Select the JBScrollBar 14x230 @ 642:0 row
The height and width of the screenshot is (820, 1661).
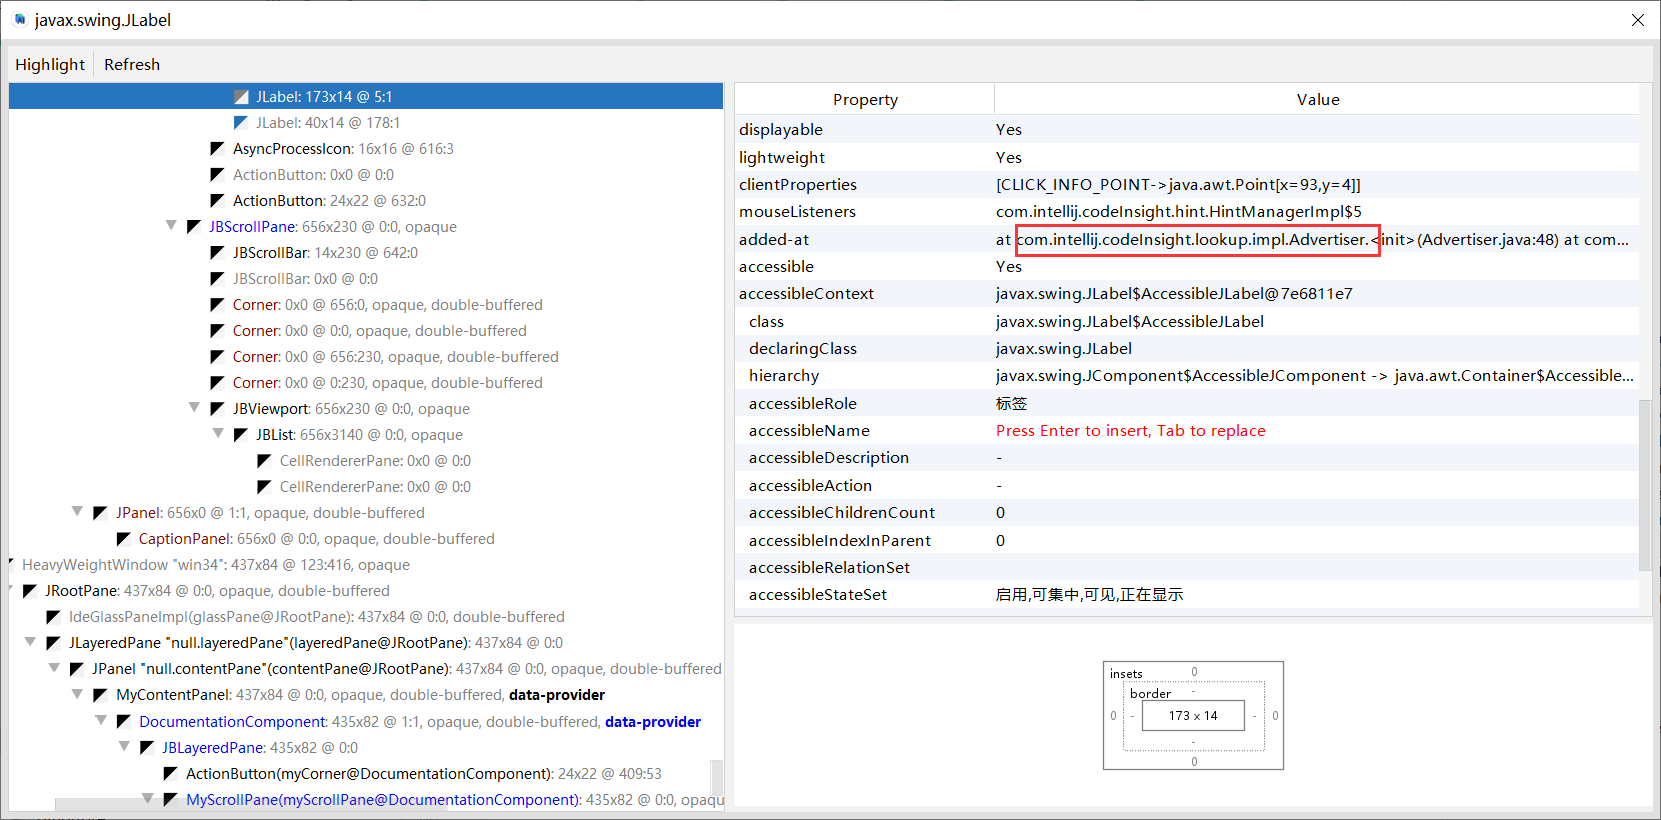pyautogui.click(x=325, y=252)
